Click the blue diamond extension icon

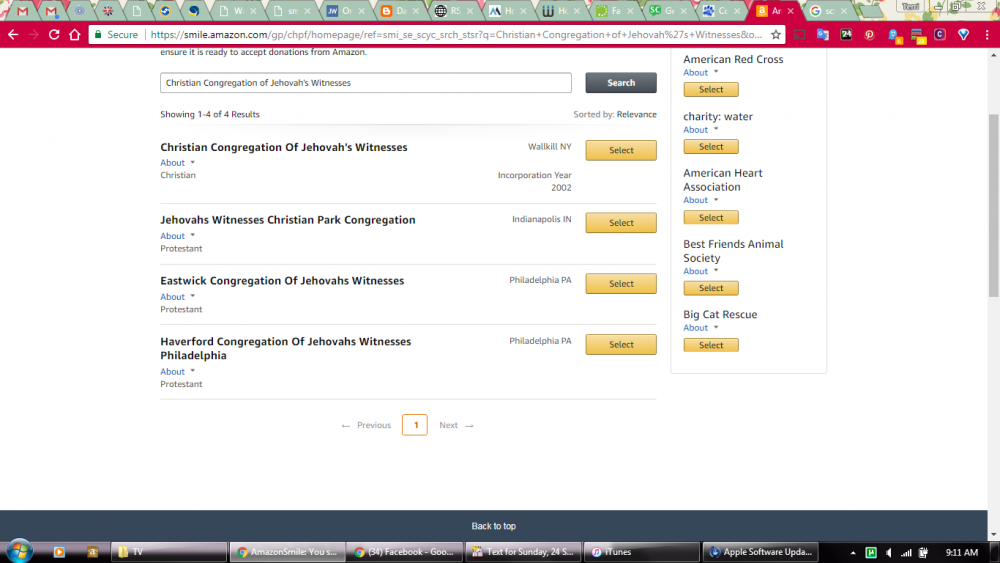pos(963,34)
